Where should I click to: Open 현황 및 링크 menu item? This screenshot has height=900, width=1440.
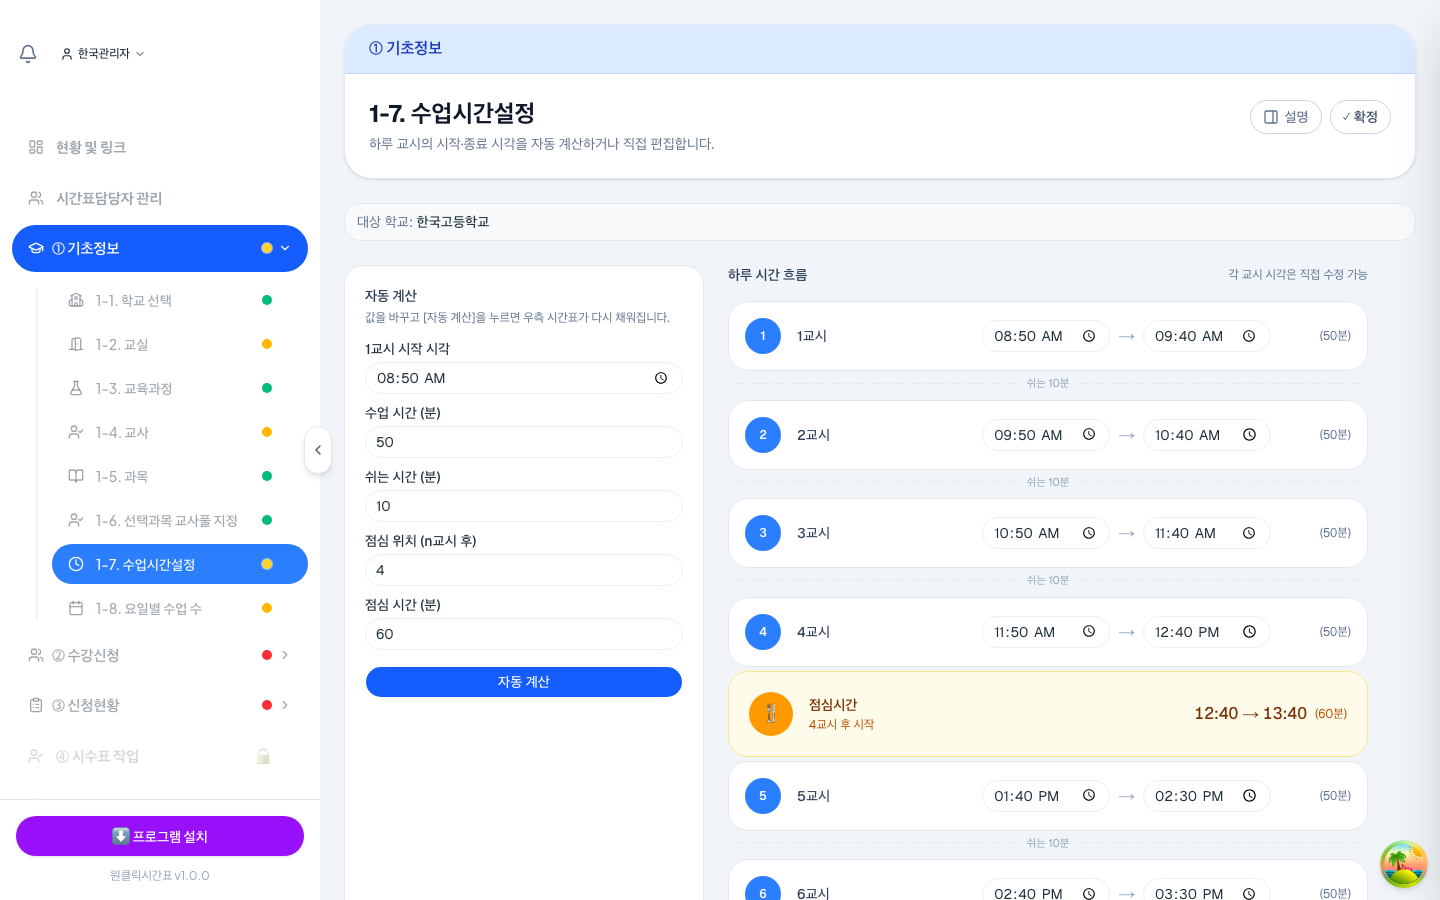coord(160,147)
